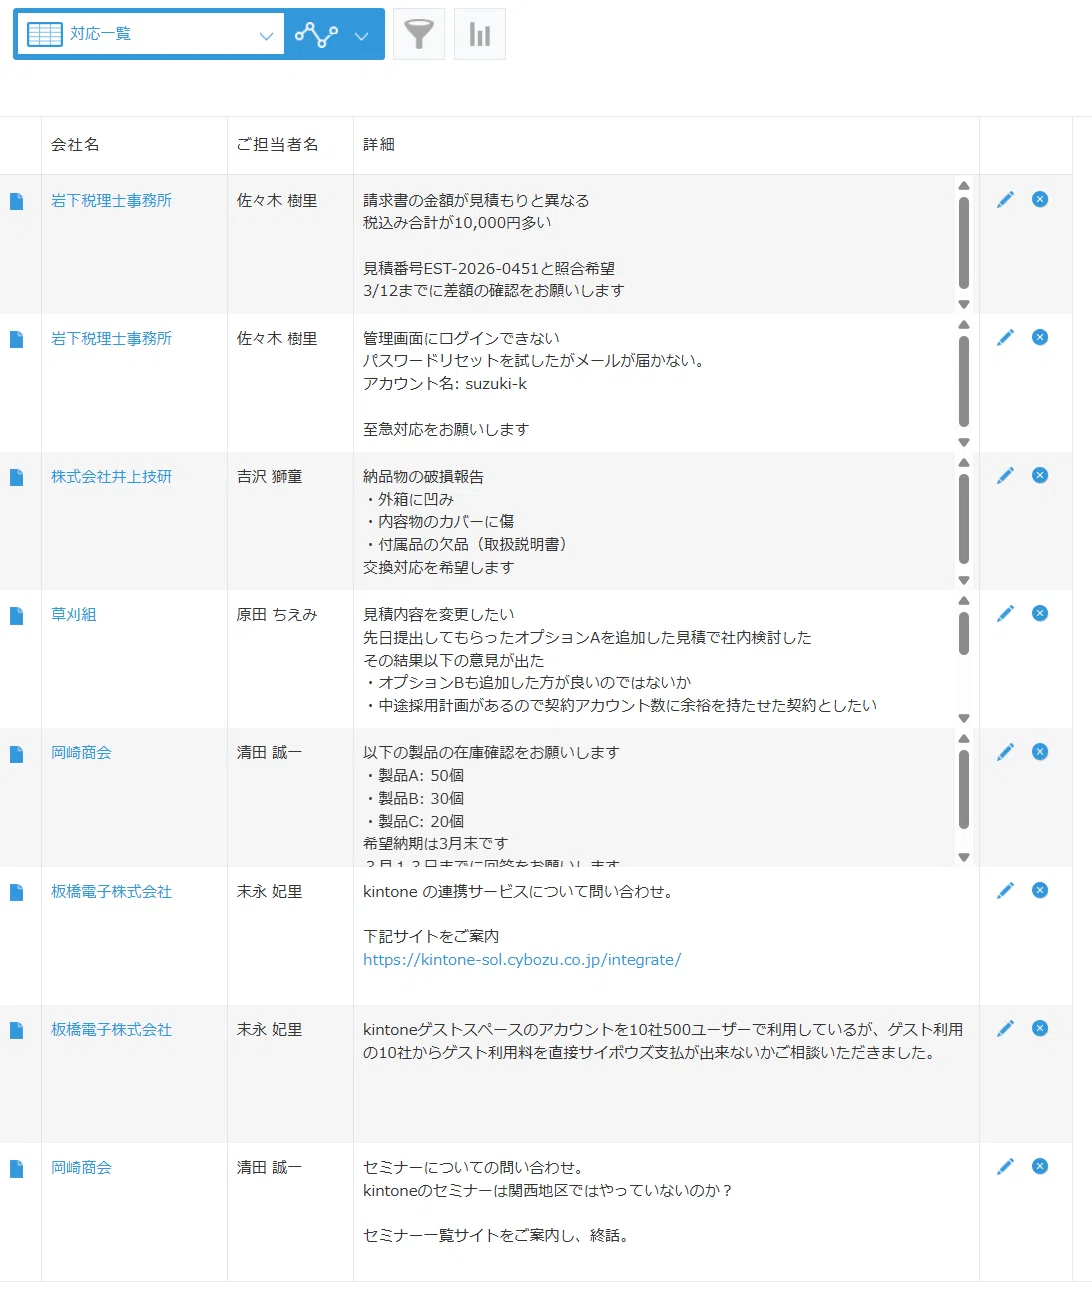Open record details for the 請求書の金額 row
The height and width of the screenshot is (1298, 1092).
pos(16,201)
